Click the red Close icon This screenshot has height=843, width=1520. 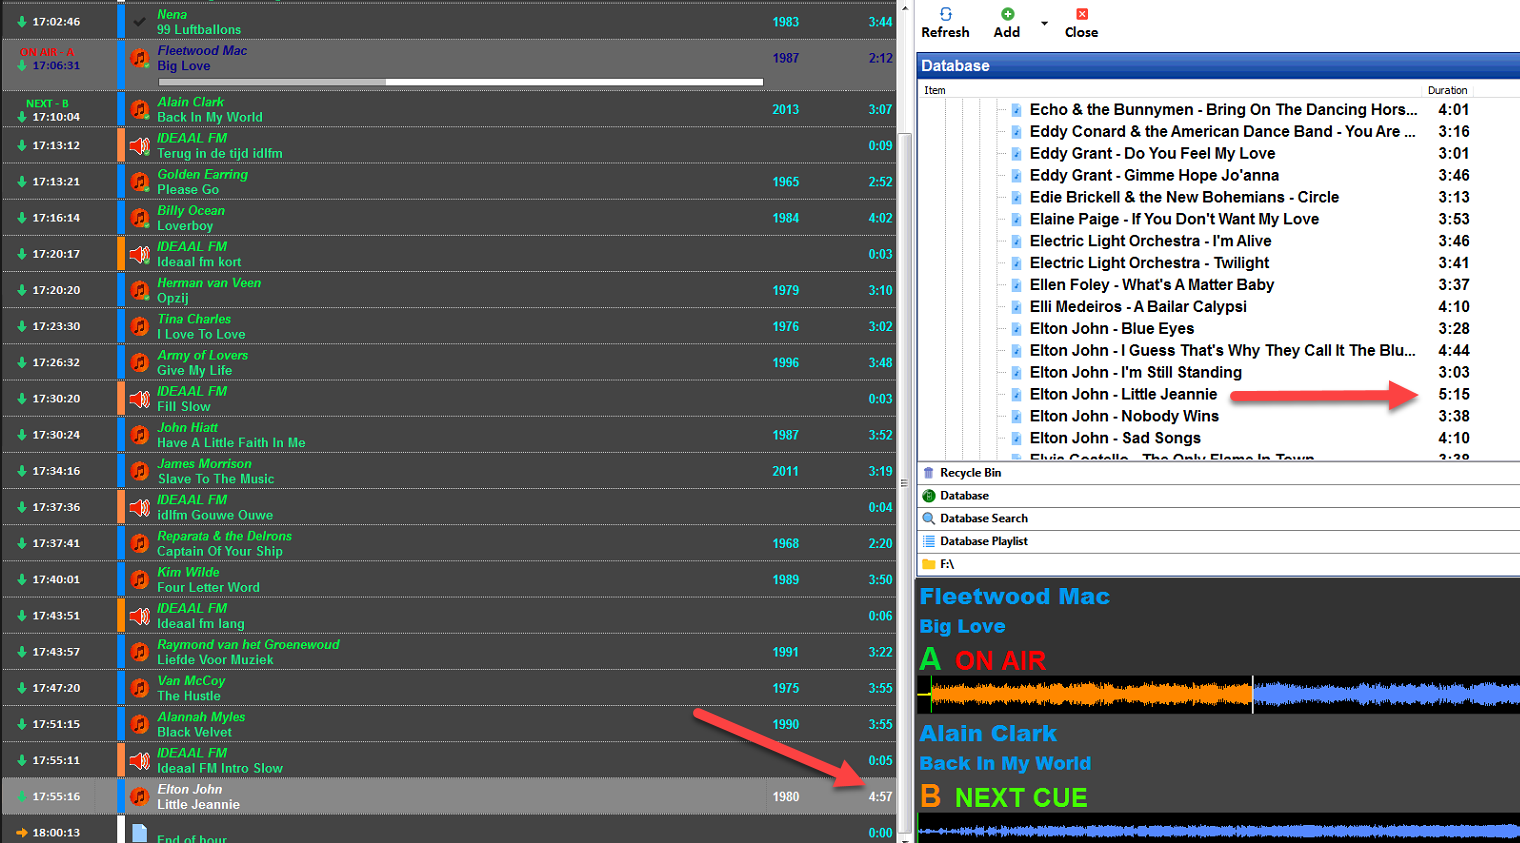pyautogui.click(x=1081, y=15)
